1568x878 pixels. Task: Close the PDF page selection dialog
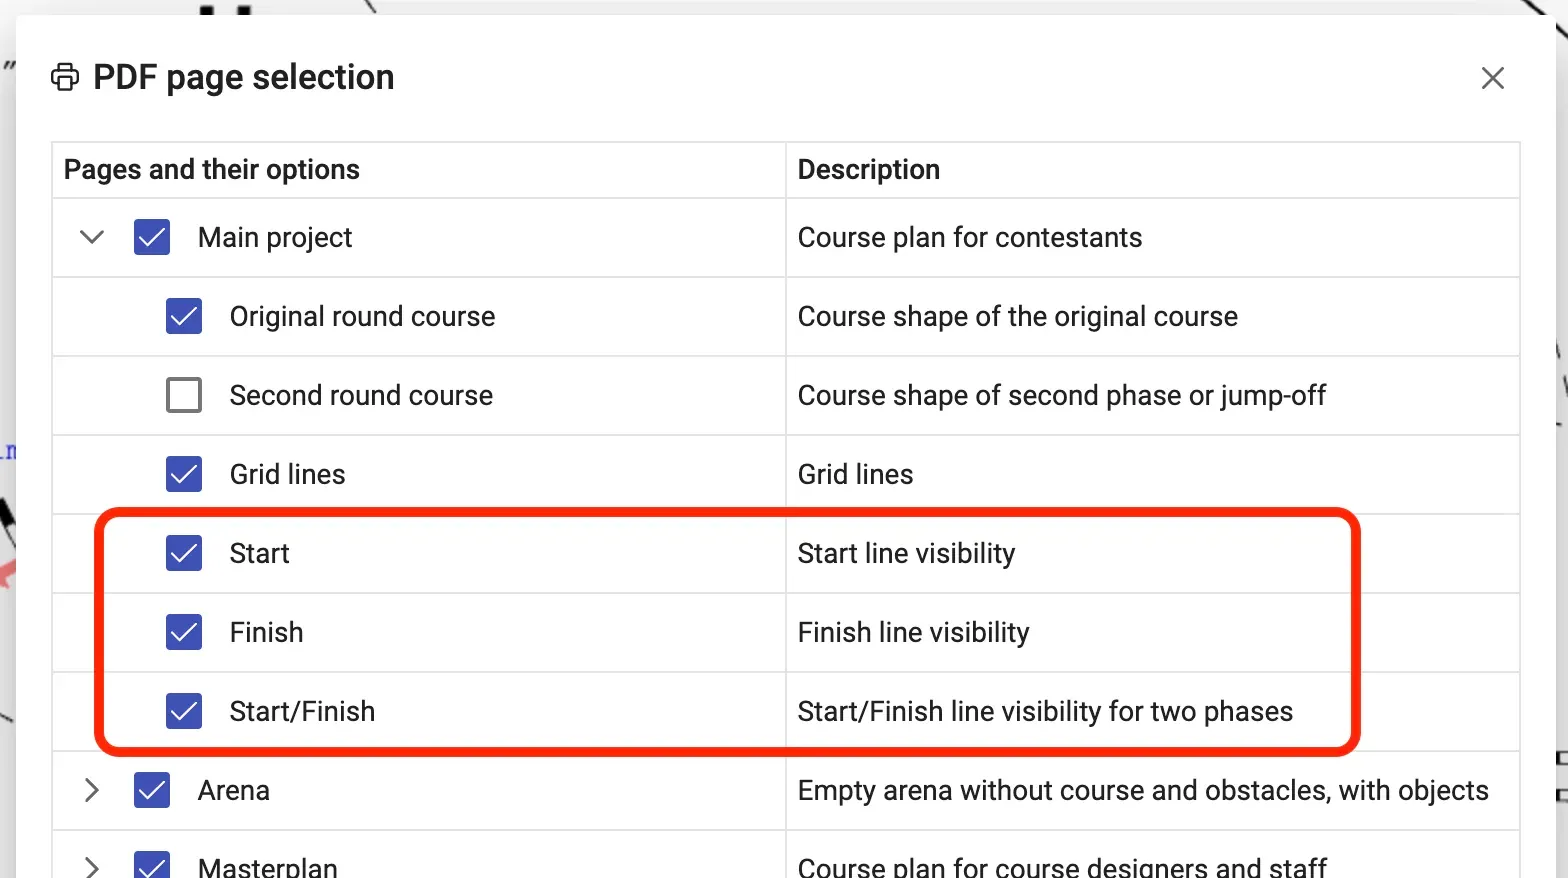1492,78
